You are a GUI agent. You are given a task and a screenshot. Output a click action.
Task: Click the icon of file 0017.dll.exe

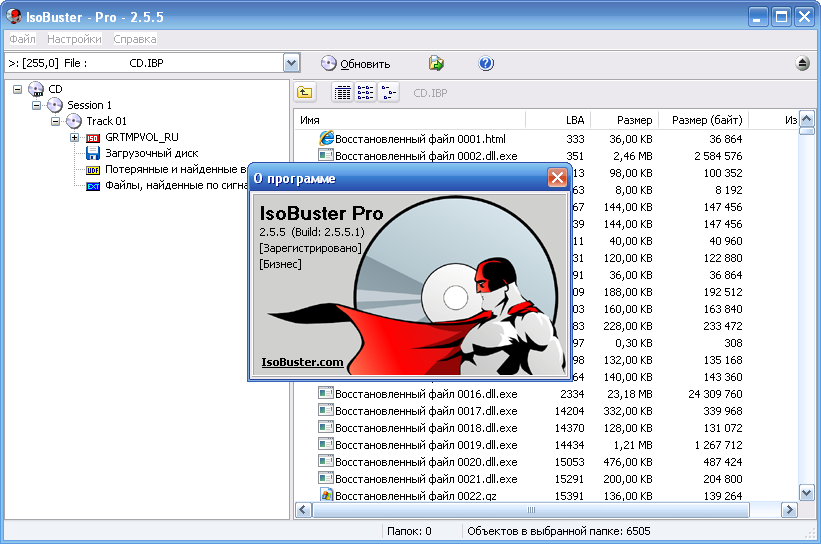click(326, 410)
